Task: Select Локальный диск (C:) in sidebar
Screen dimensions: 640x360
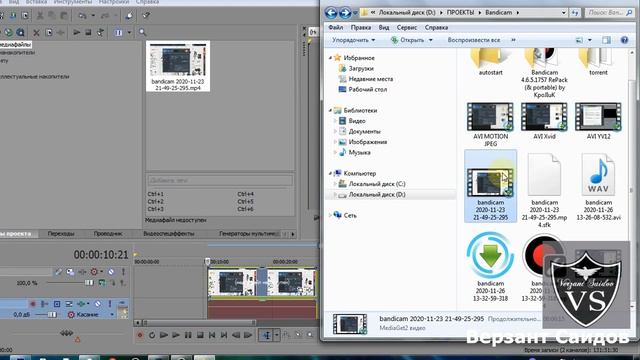Action: tap(377, 184)
